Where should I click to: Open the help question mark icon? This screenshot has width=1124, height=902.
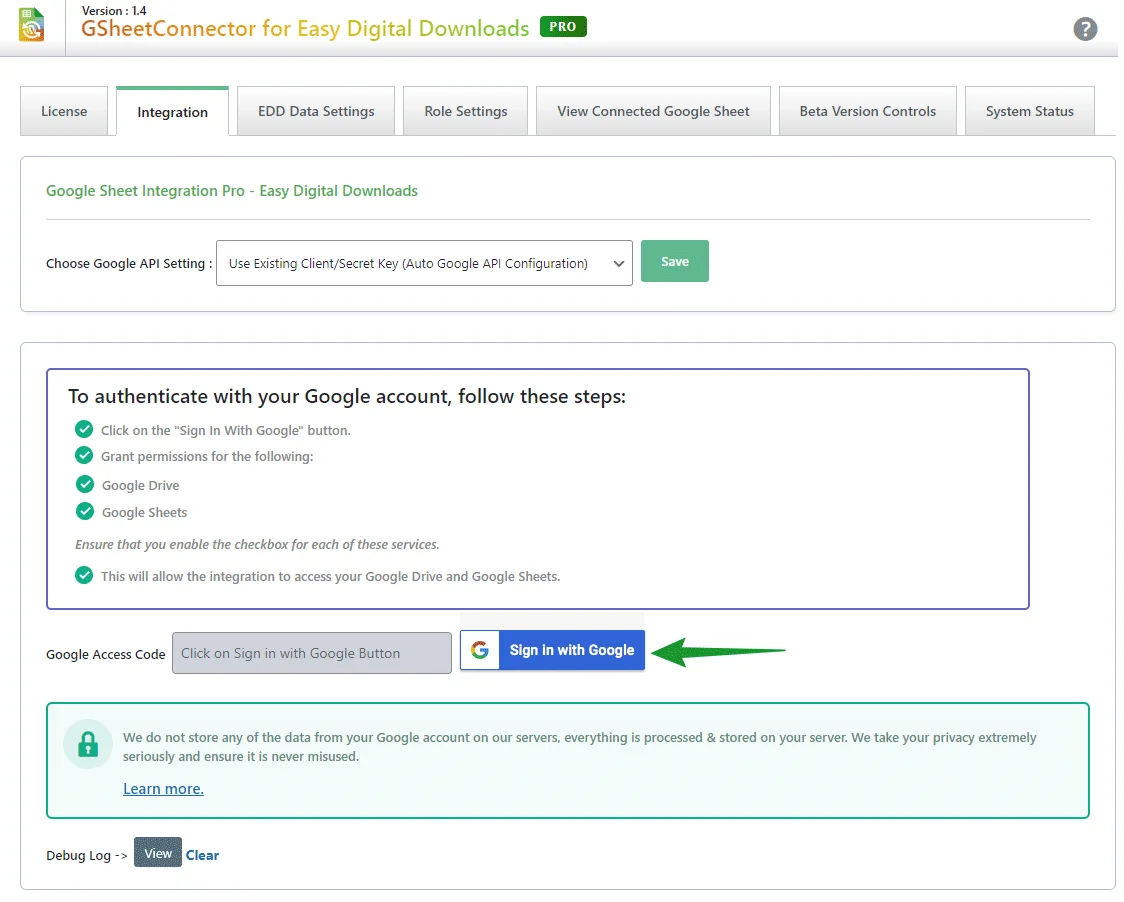pyautogui.click(x=1085, y=29)
